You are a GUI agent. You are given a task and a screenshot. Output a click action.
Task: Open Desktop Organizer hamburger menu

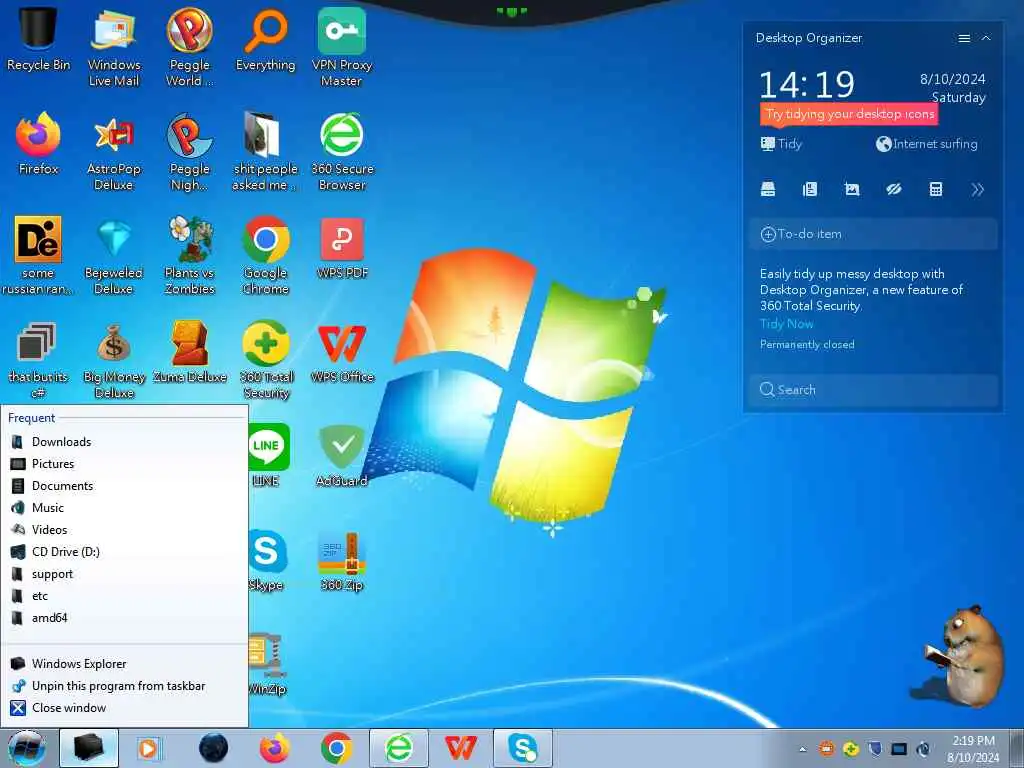pos(964,38)
